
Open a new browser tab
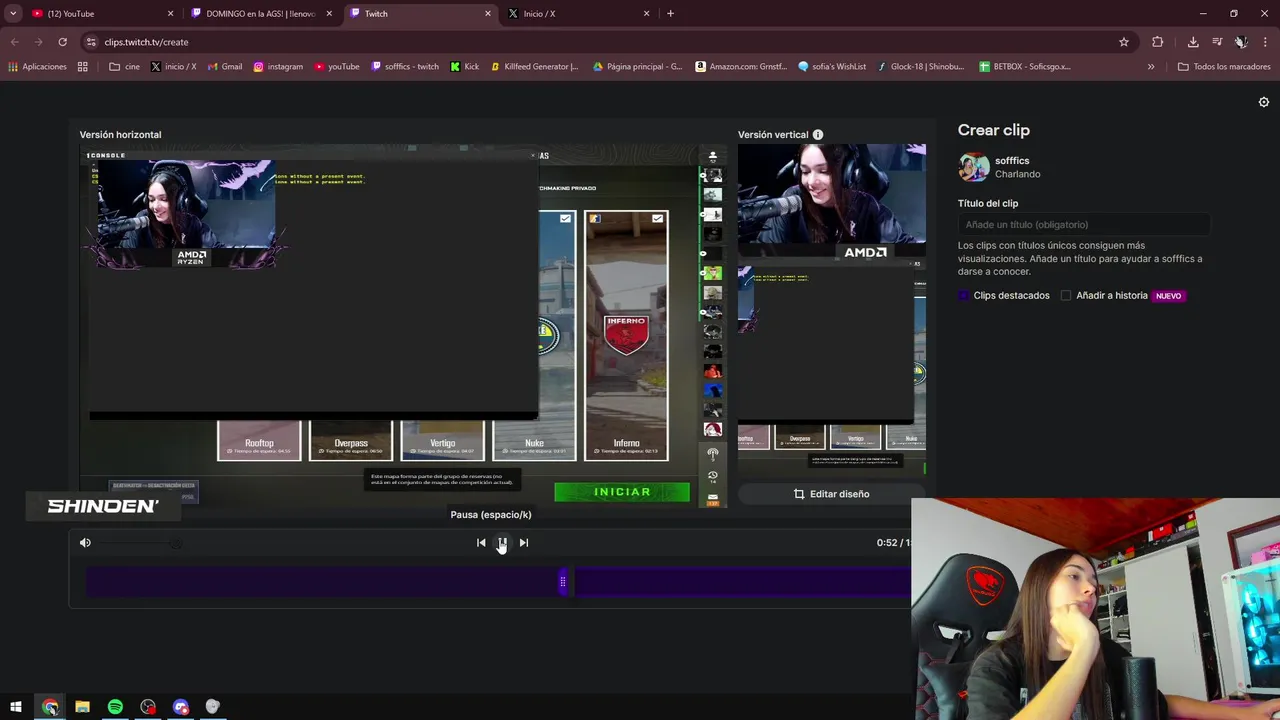(670, 14)
